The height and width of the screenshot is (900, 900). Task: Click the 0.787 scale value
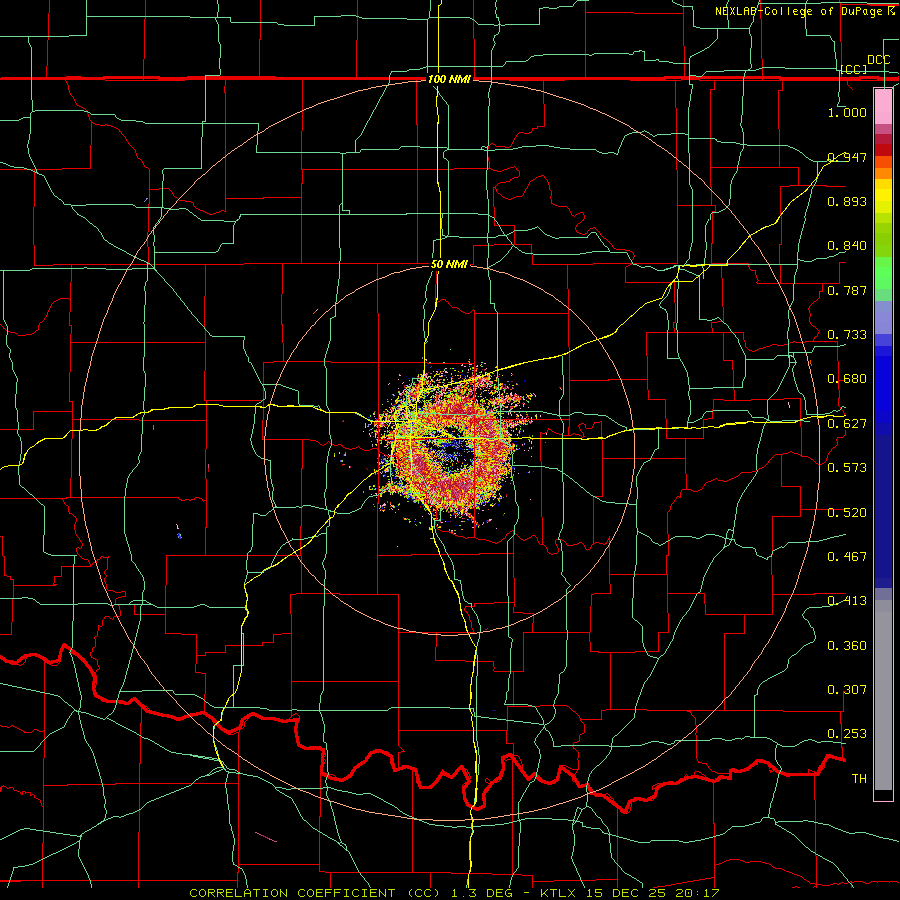click(847, 290)
